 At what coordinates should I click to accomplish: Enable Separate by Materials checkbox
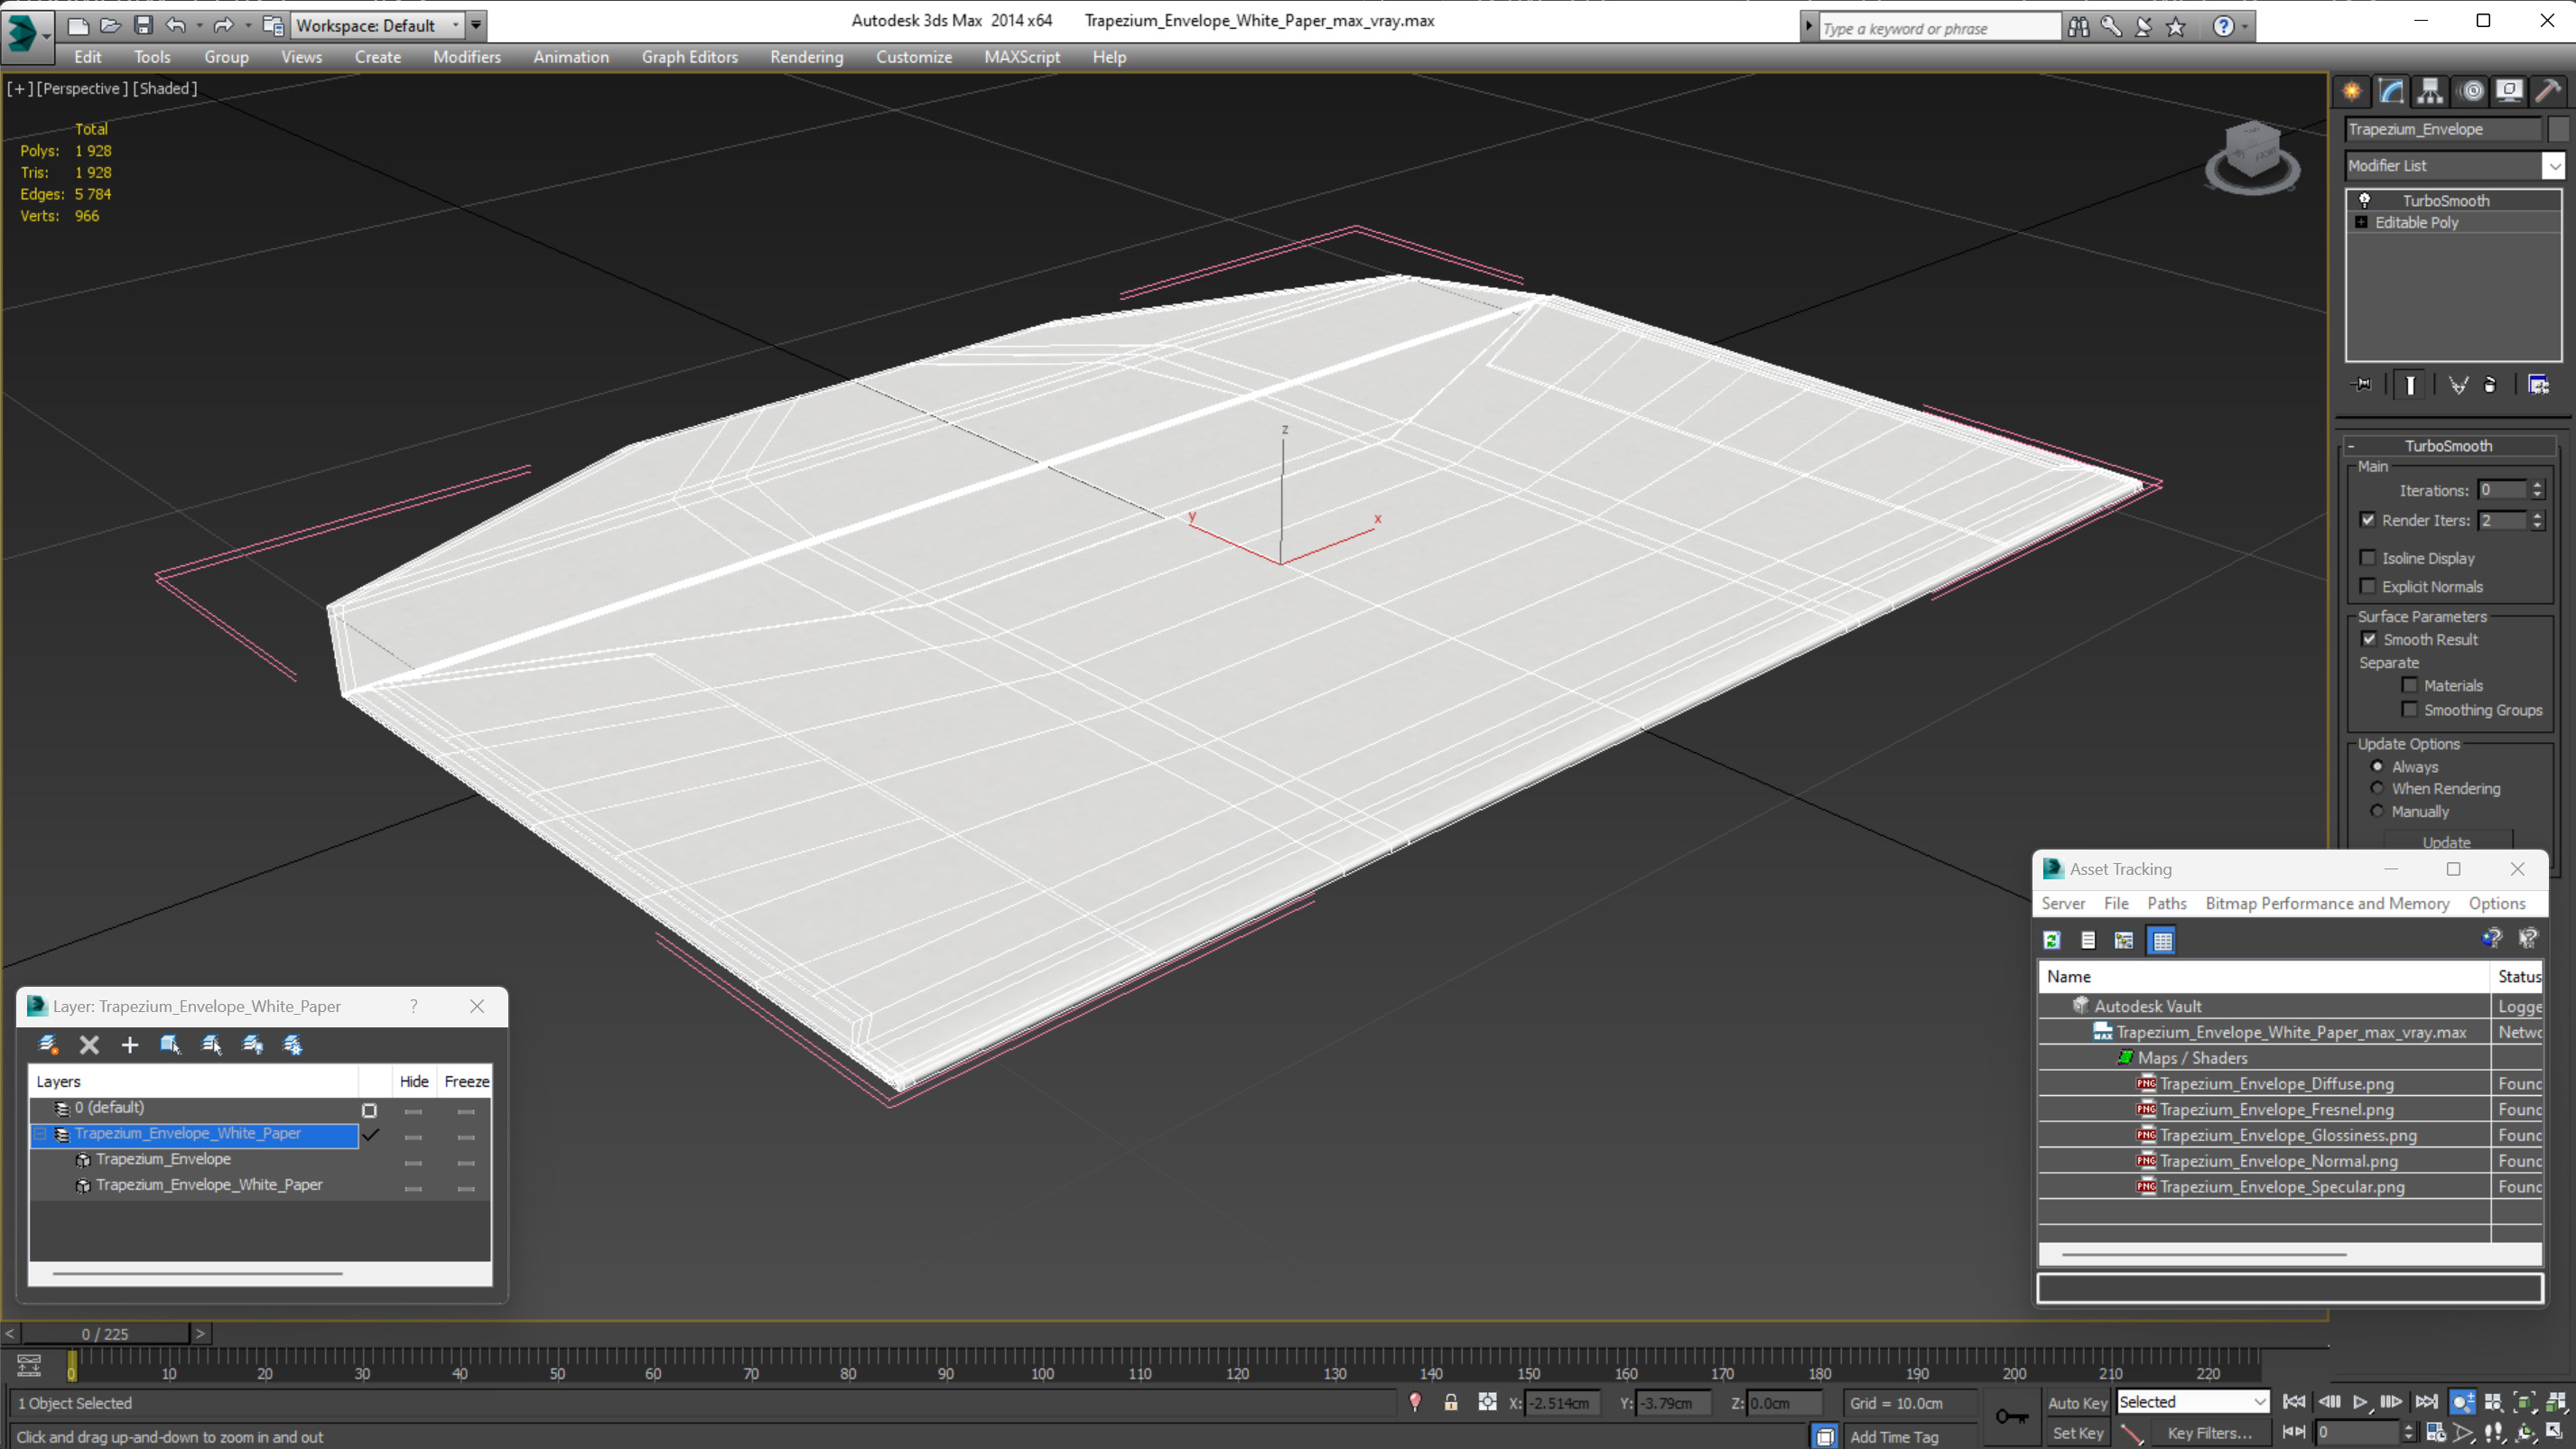[2410, 685]
